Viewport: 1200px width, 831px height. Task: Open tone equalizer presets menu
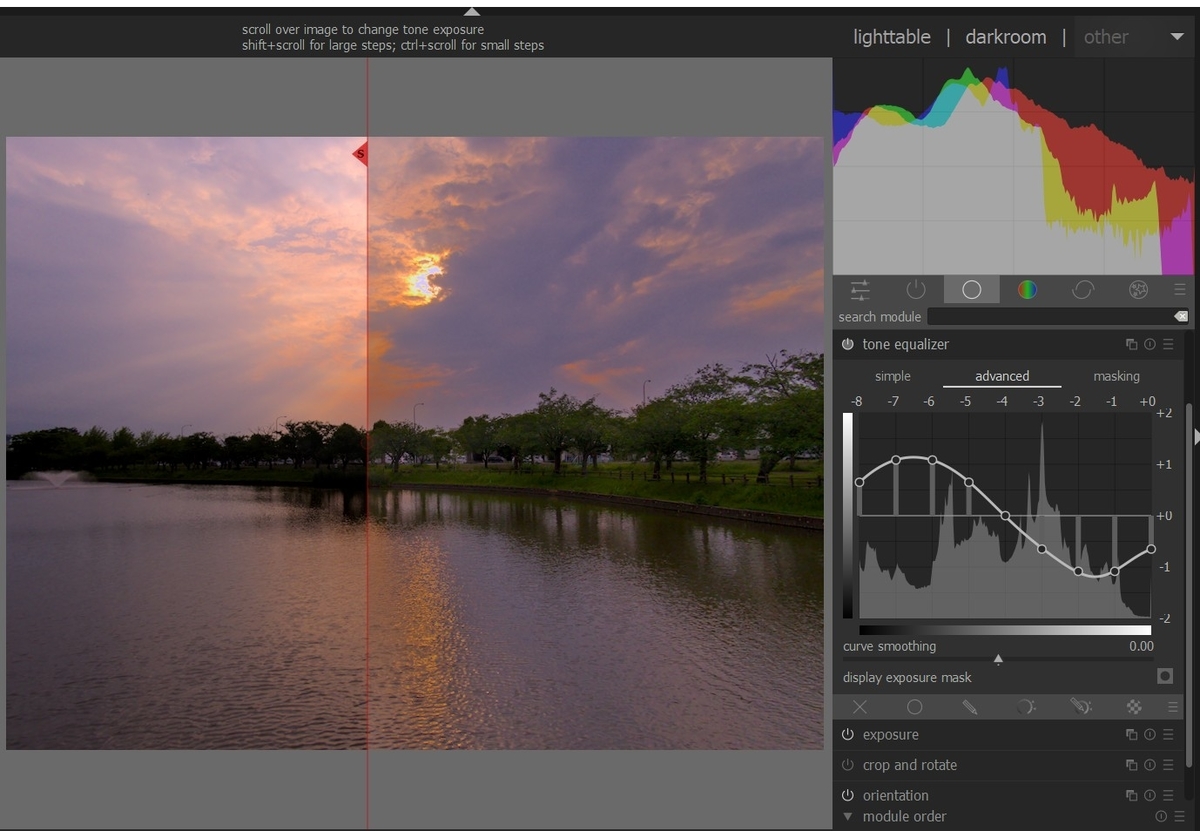(1168, 344)
